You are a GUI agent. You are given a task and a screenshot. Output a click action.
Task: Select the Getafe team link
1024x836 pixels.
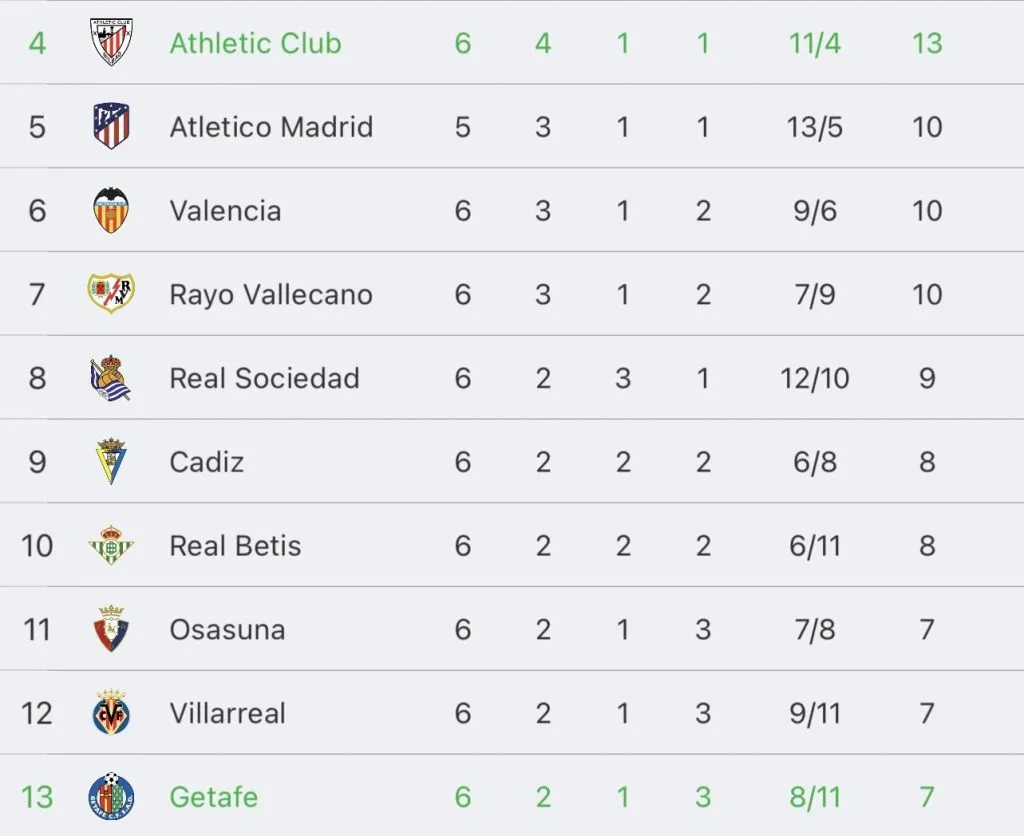[213, 797]
